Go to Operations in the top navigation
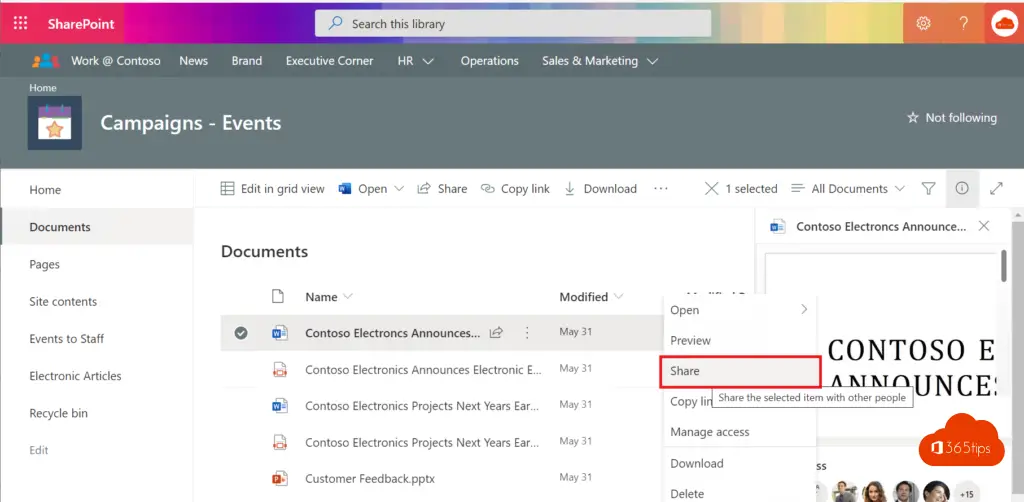1024x502 pixels. pyautogui.click(x=490, y=61)
